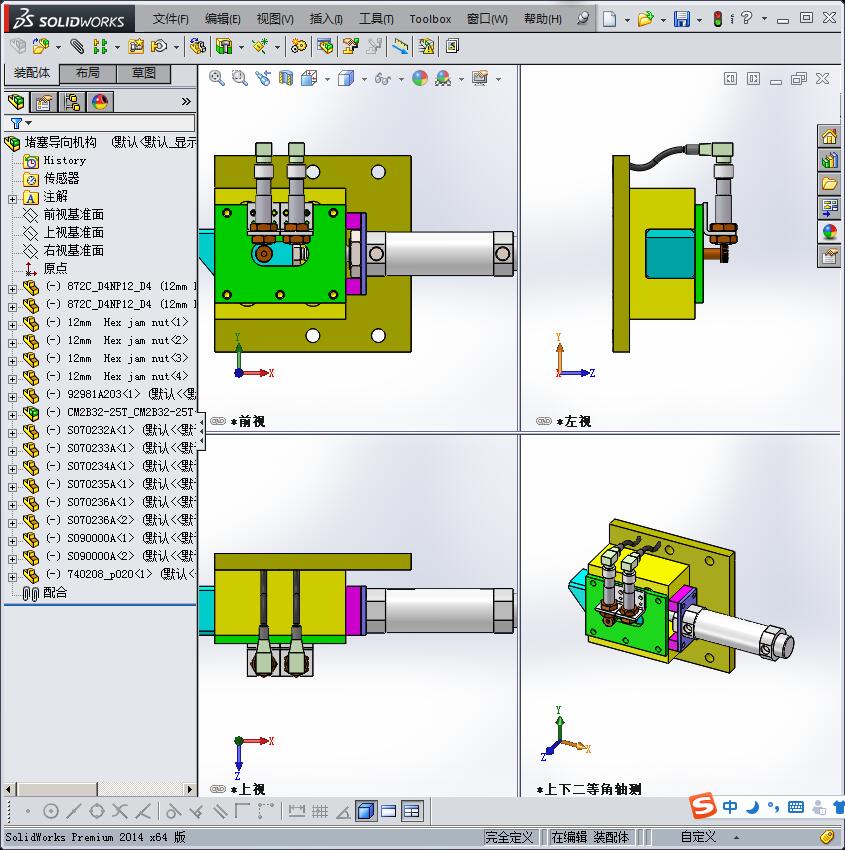Select the Zoom to Area tool
This screenshot has height=850, width=845.
(x=240, y=78)
